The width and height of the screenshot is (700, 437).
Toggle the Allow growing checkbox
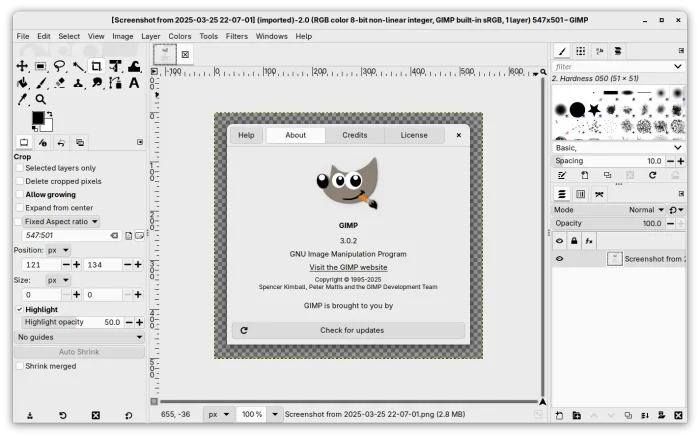20,195
